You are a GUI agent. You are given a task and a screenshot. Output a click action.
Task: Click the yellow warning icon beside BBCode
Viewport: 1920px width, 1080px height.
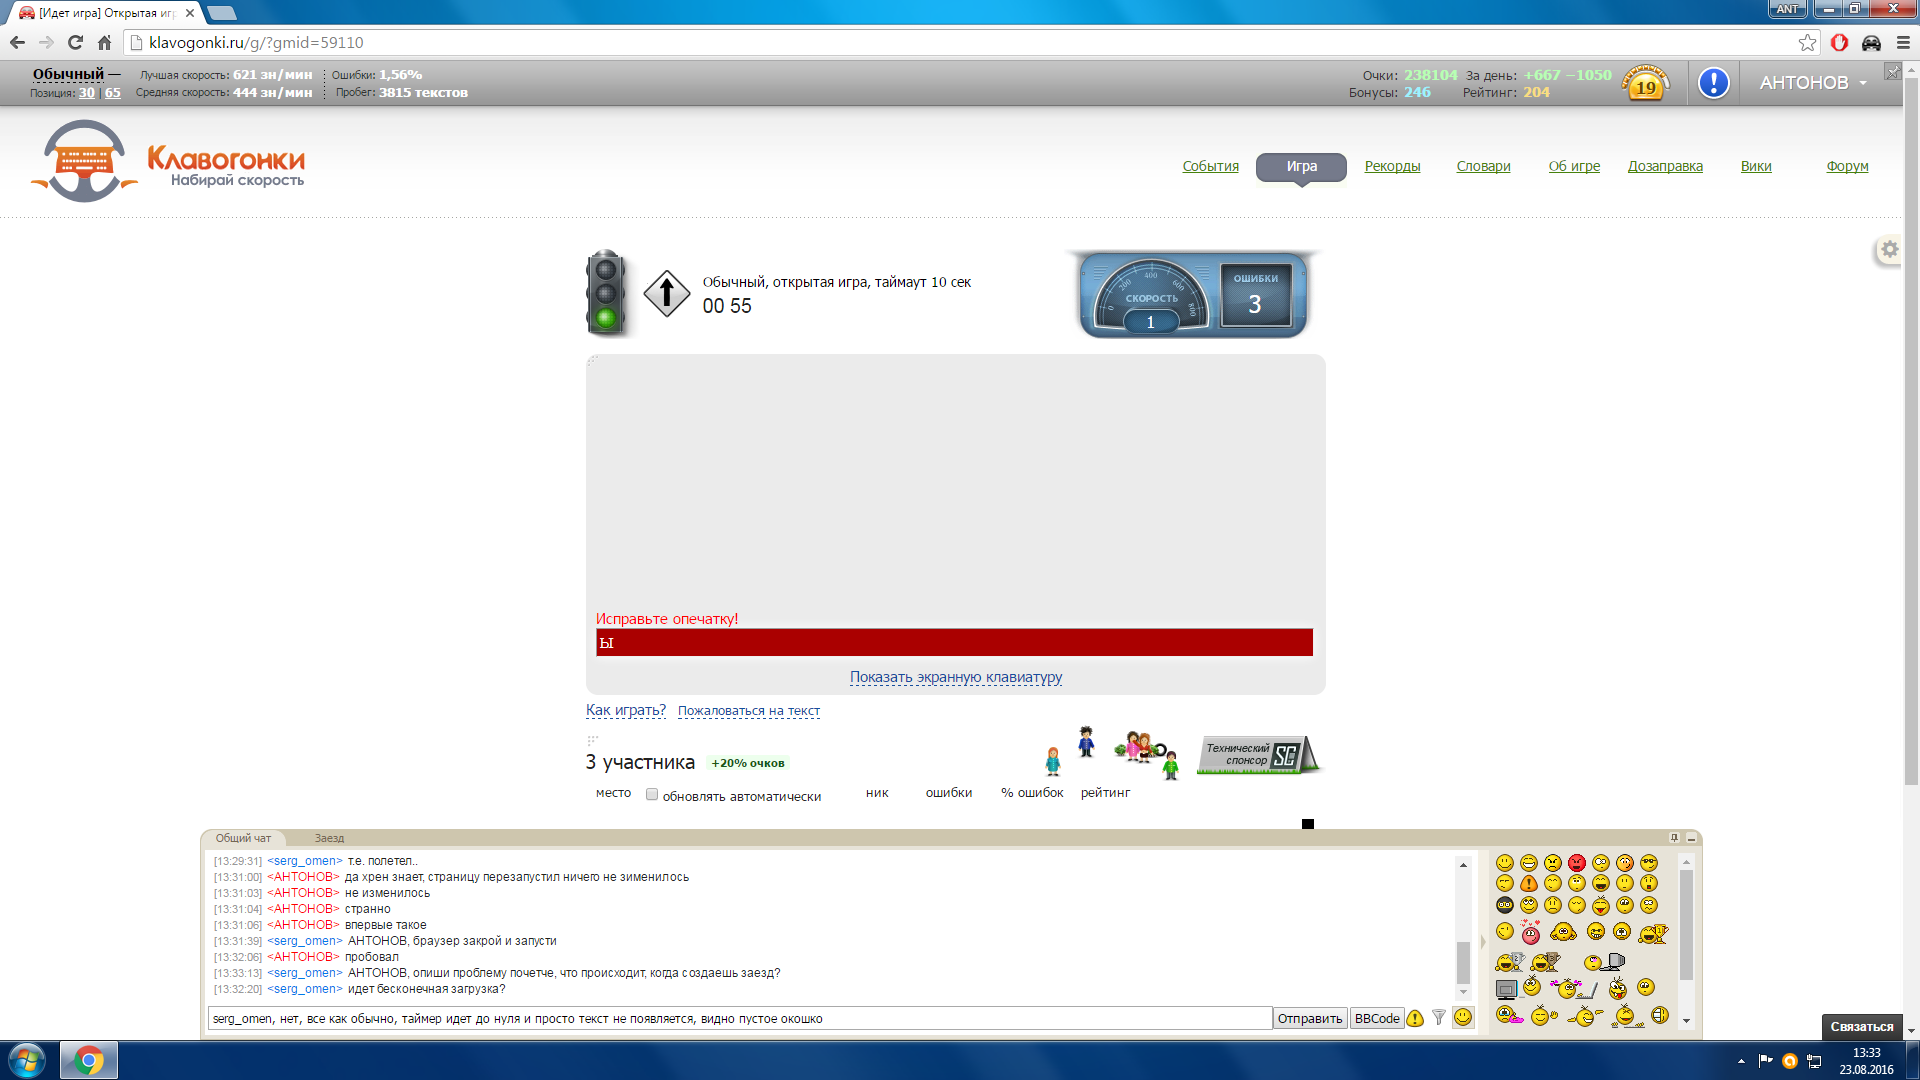coord(1415,1018)
